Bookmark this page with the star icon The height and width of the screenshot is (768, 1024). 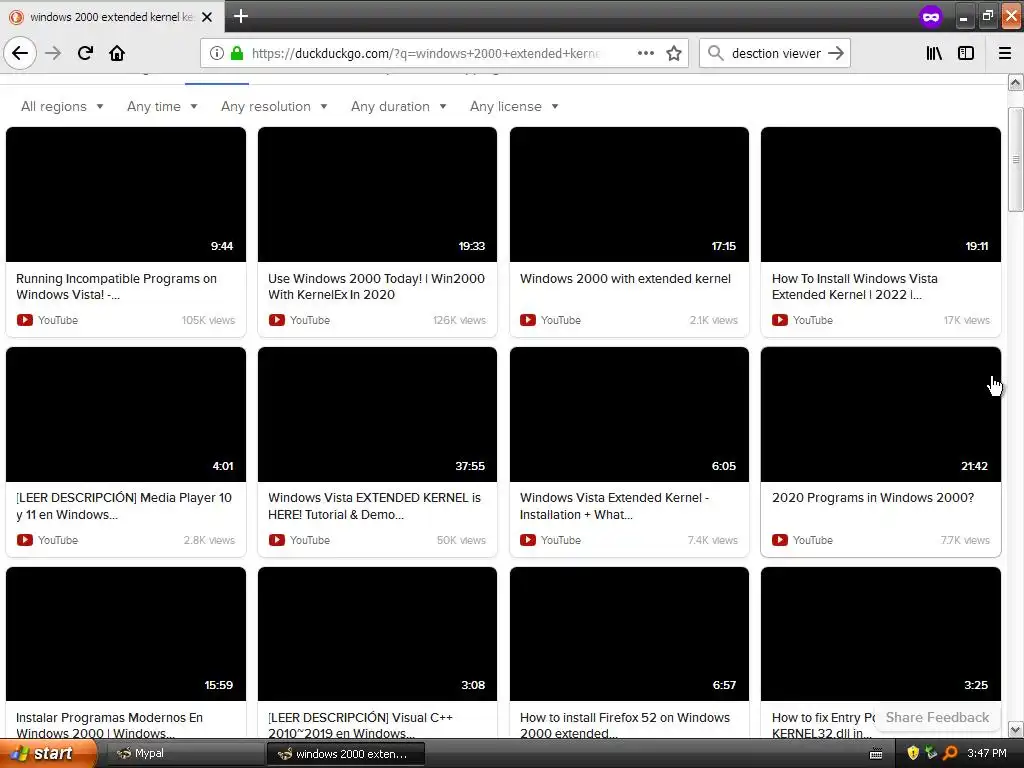point(674,53)
